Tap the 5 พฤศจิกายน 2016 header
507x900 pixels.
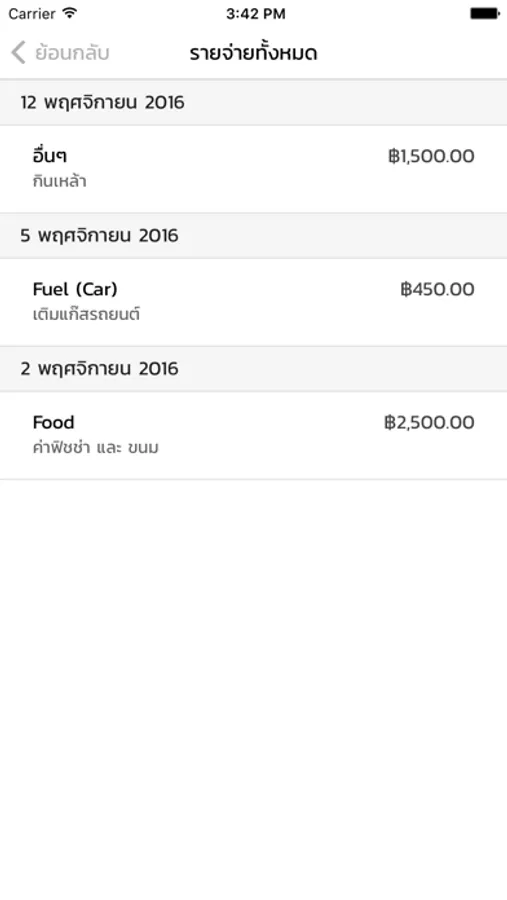click(253, 235)
